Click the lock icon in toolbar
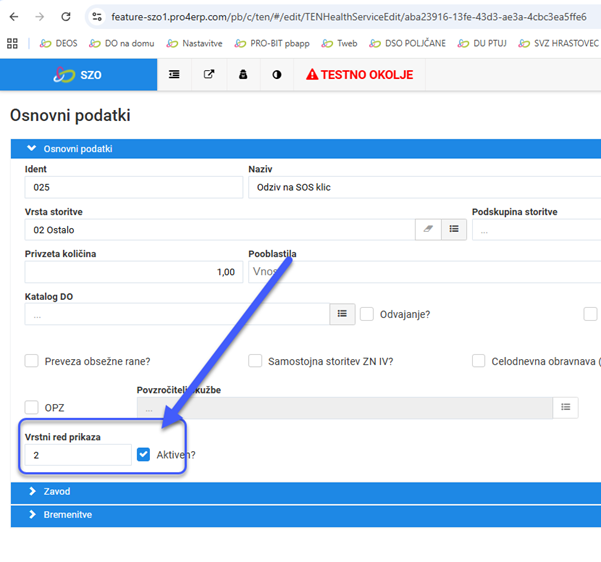This screenshot has height=562, width=601. pos(243,74)
